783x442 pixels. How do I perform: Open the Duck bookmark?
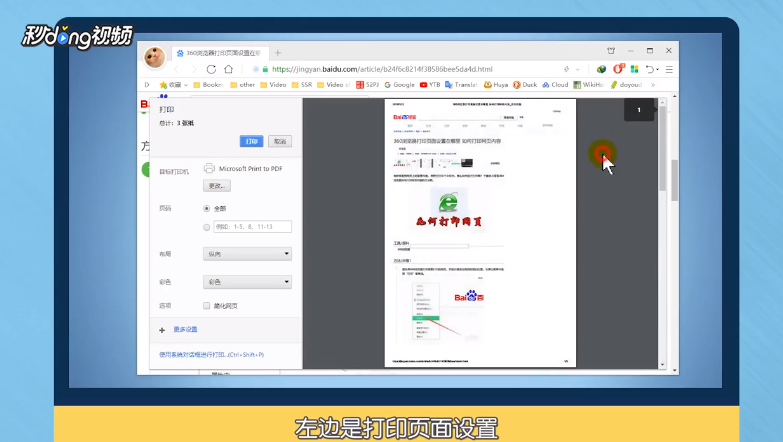click(x=525, y=85)
